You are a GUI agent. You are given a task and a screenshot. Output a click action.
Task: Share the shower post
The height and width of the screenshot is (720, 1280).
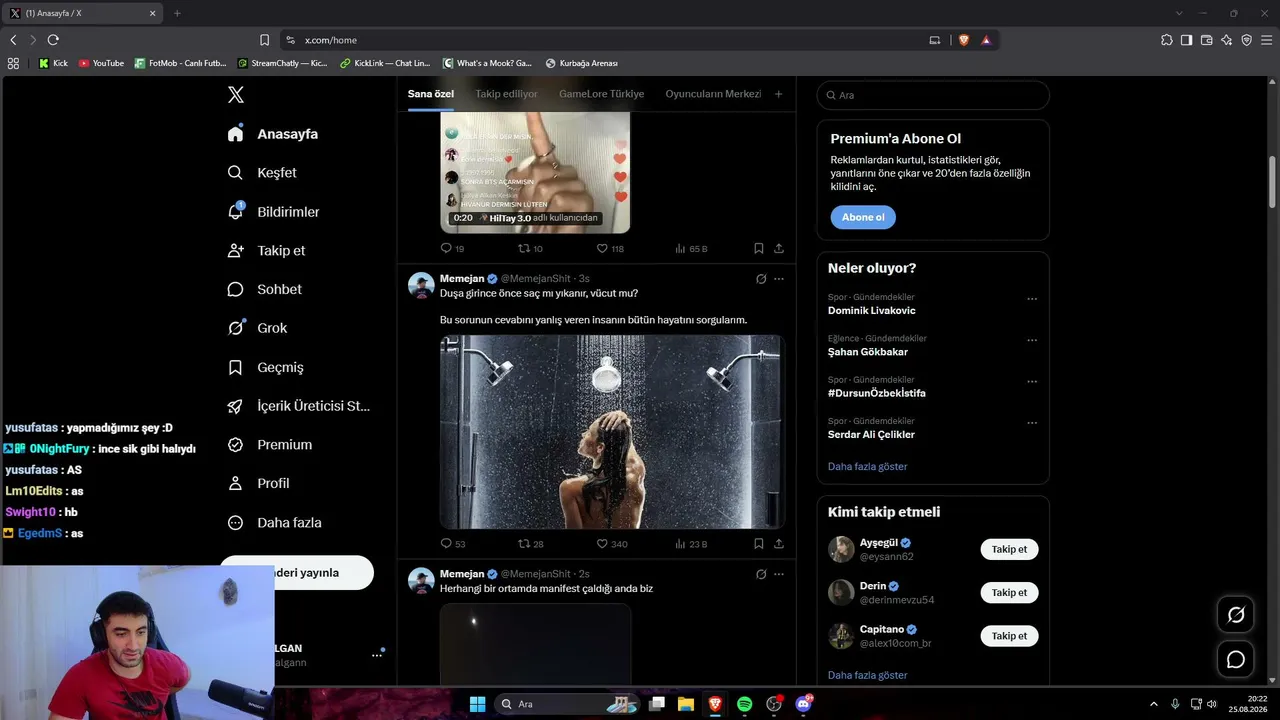[779, 544]
